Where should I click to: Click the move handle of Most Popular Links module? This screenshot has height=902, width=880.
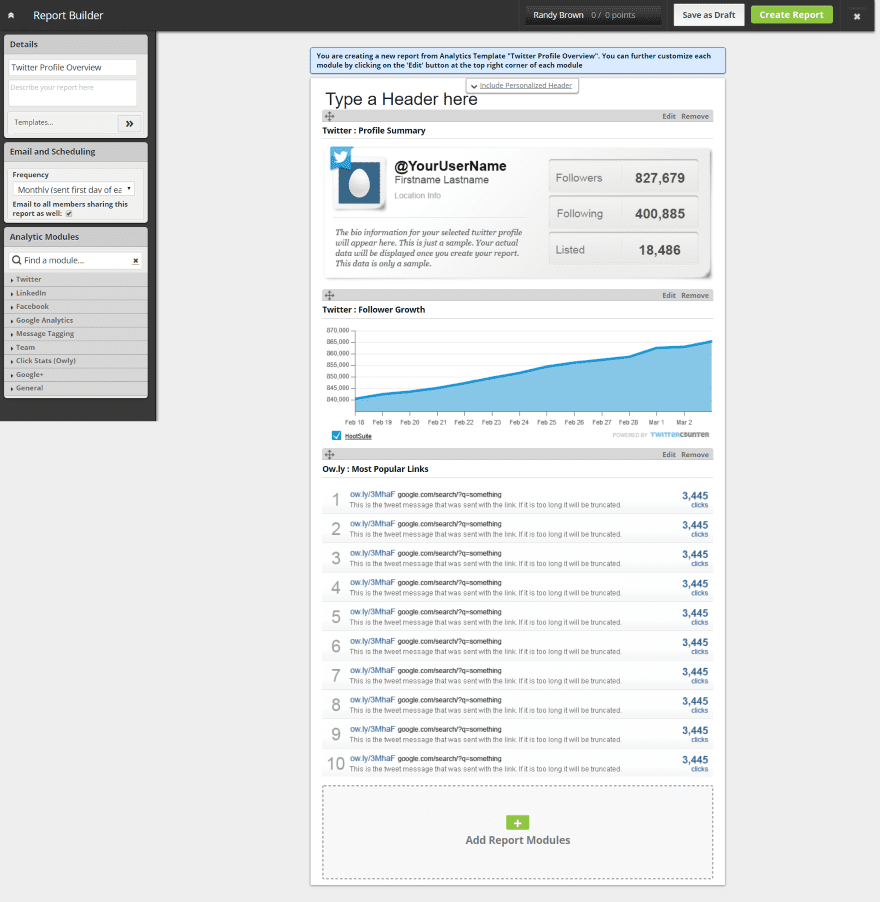330,454
